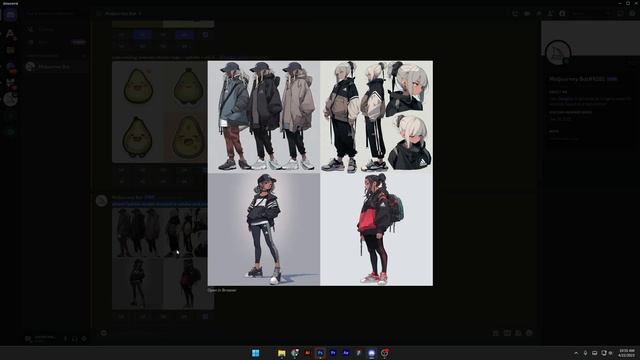Viewport: 640px width, 360px height.
Task: Open After Effects from the taskbar
Action: [x=346, y=353]
